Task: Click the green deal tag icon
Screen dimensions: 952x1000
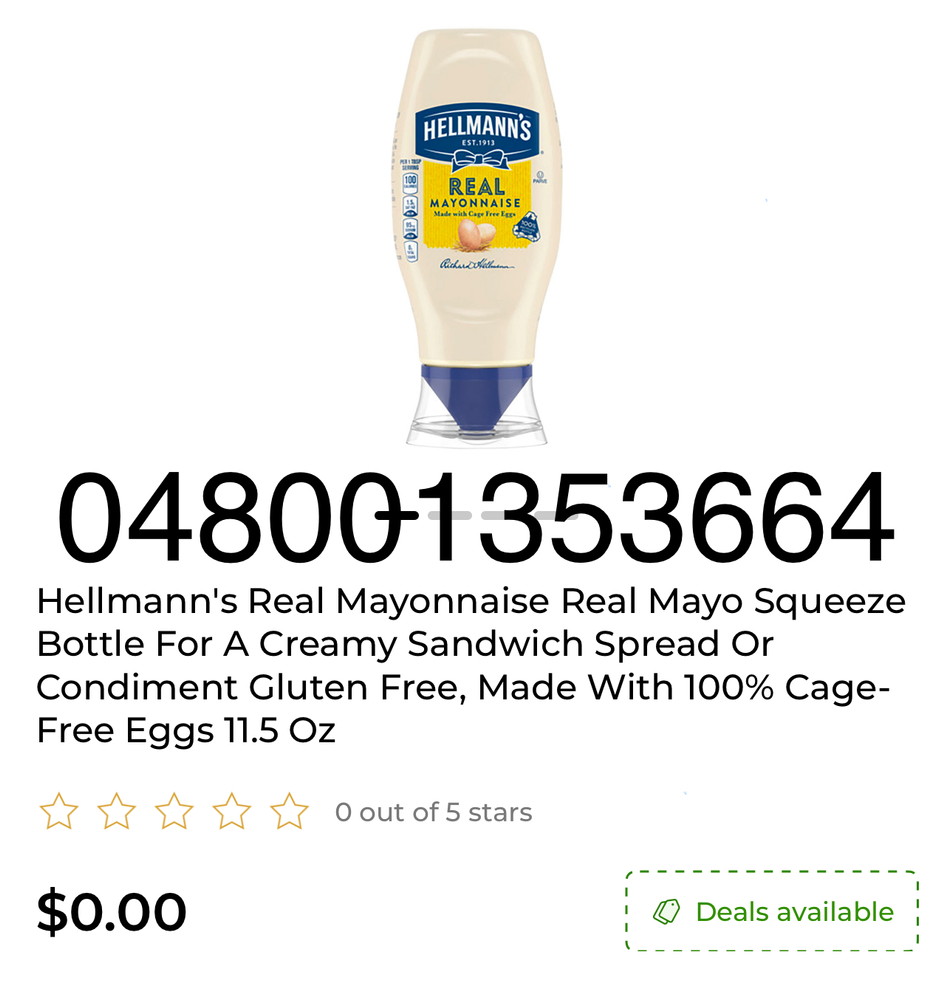Action: [666, 911]
